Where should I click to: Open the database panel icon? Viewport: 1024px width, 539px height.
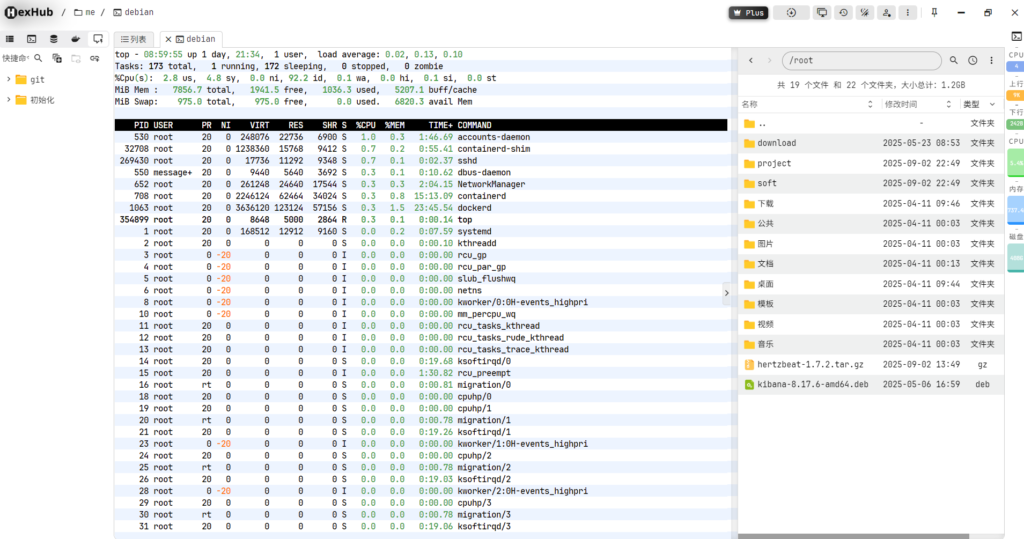pos(53,38)
